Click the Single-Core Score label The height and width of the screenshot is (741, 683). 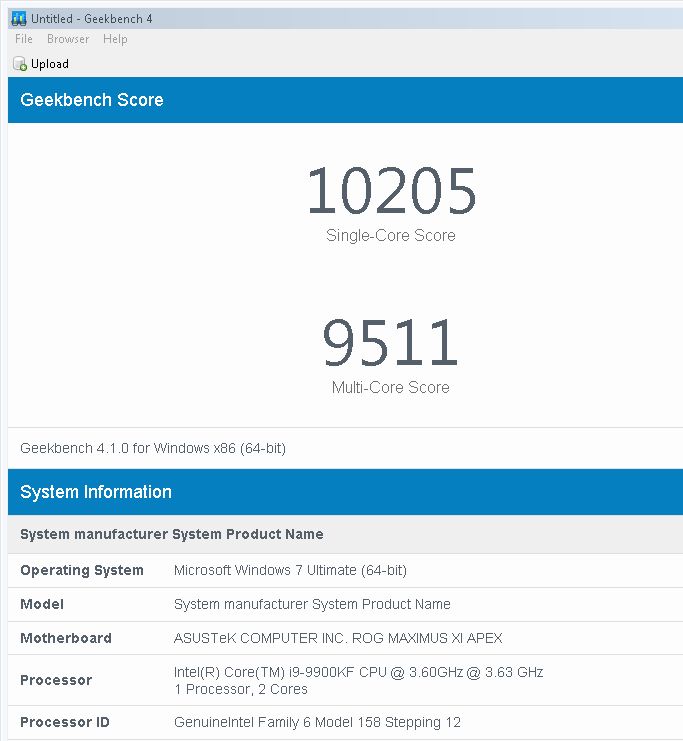391,235
